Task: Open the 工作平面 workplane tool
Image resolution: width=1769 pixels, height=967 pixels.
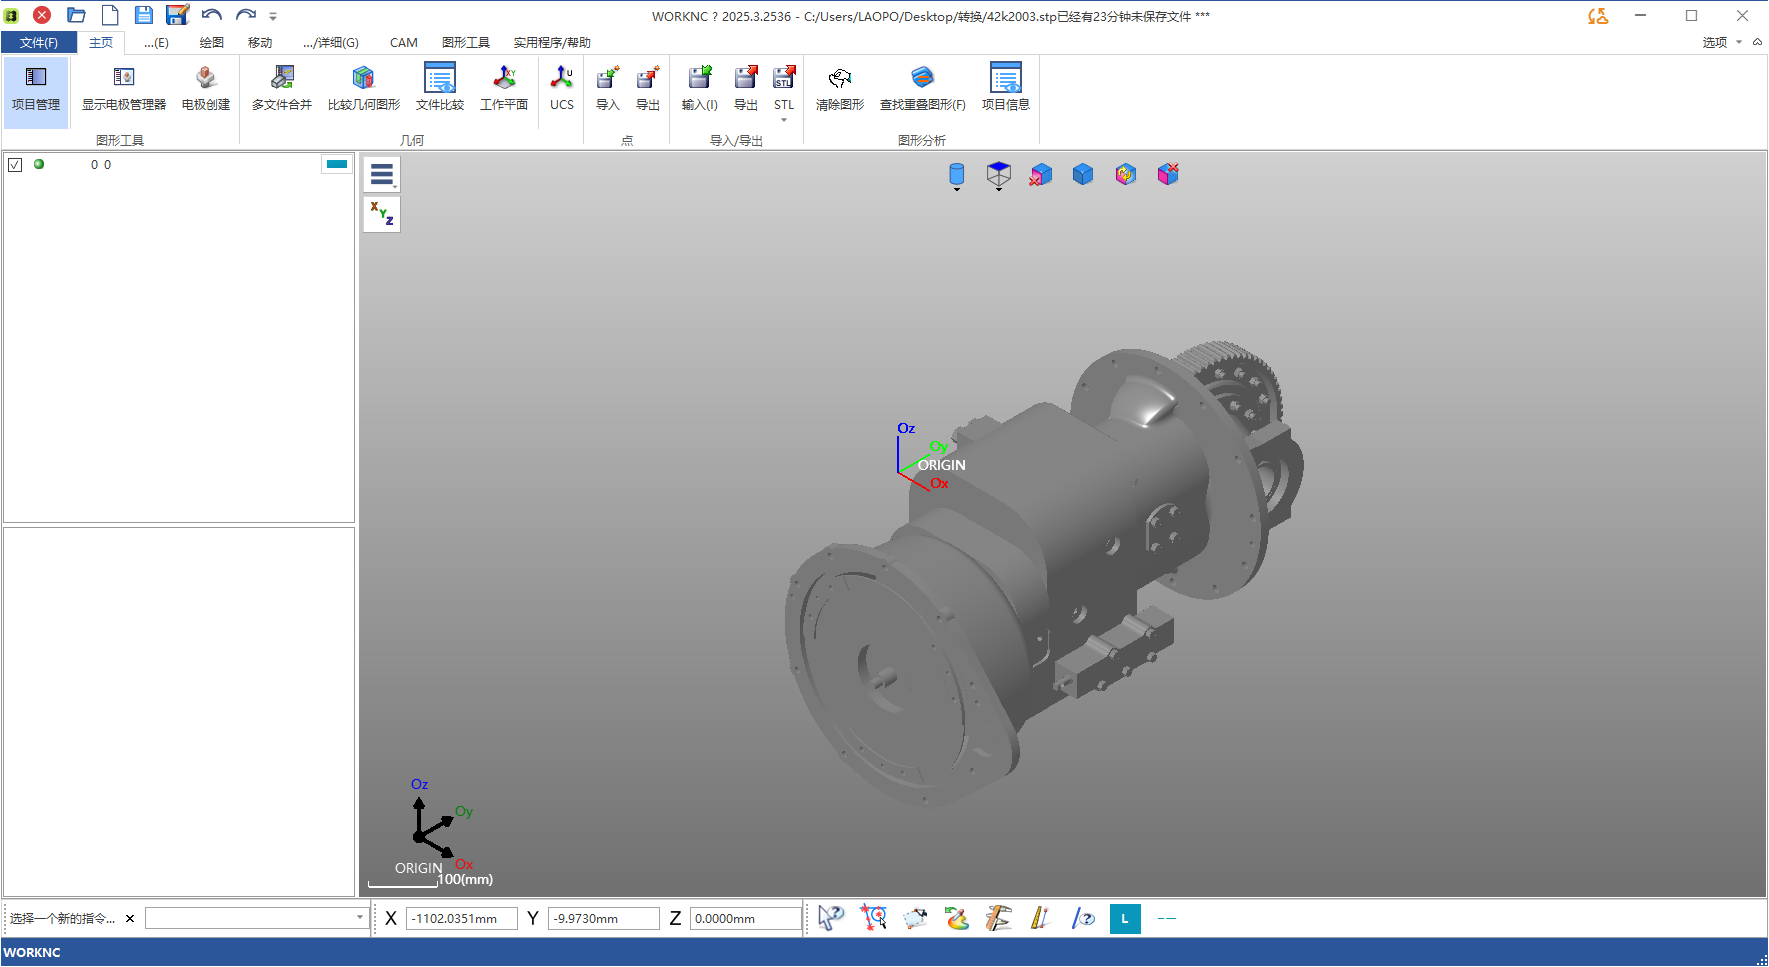Action: tap(503, 88)
